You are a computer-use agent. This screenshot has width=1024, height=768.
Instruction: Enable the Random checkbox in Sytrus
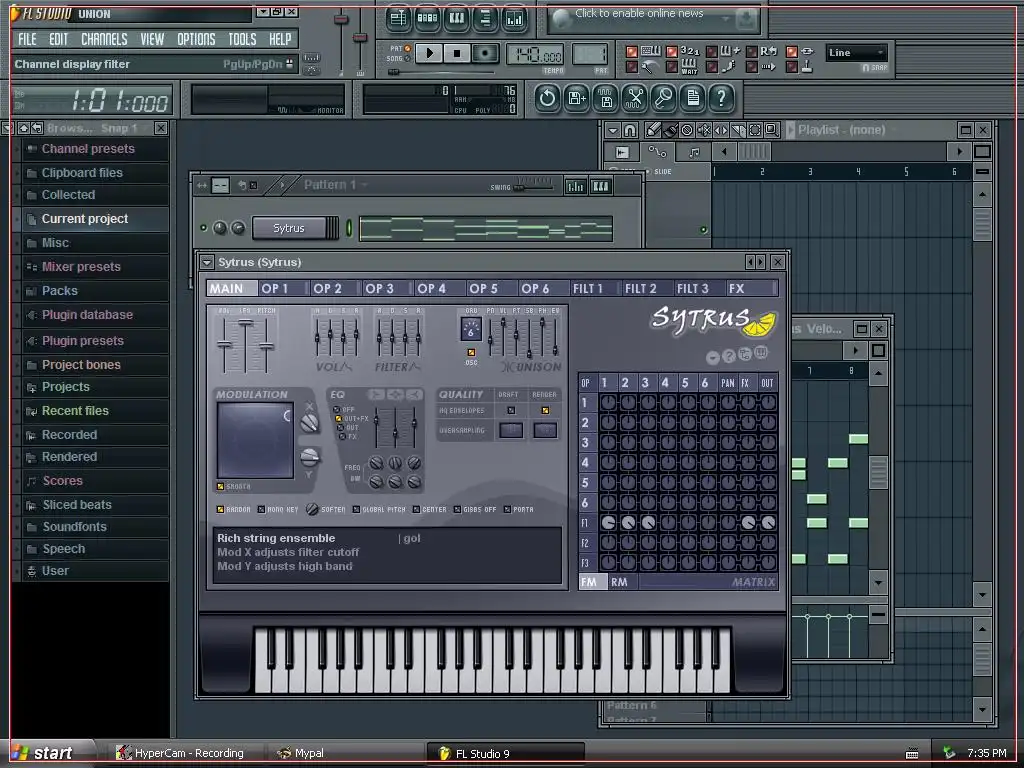[221, 509]
